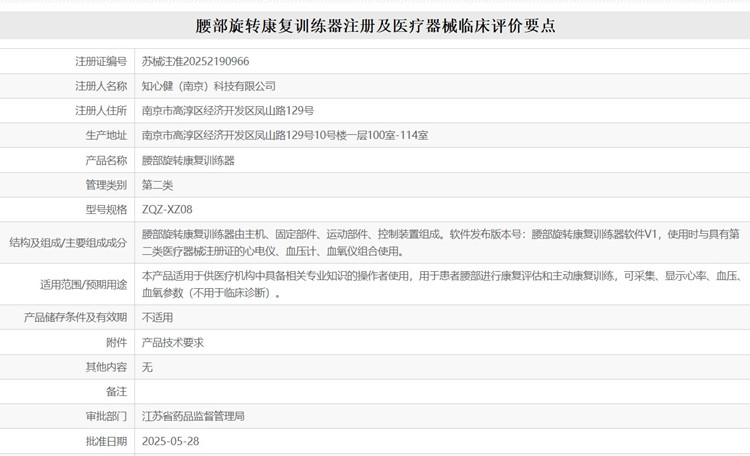Select the management category value 第二类

pos(158,185)
